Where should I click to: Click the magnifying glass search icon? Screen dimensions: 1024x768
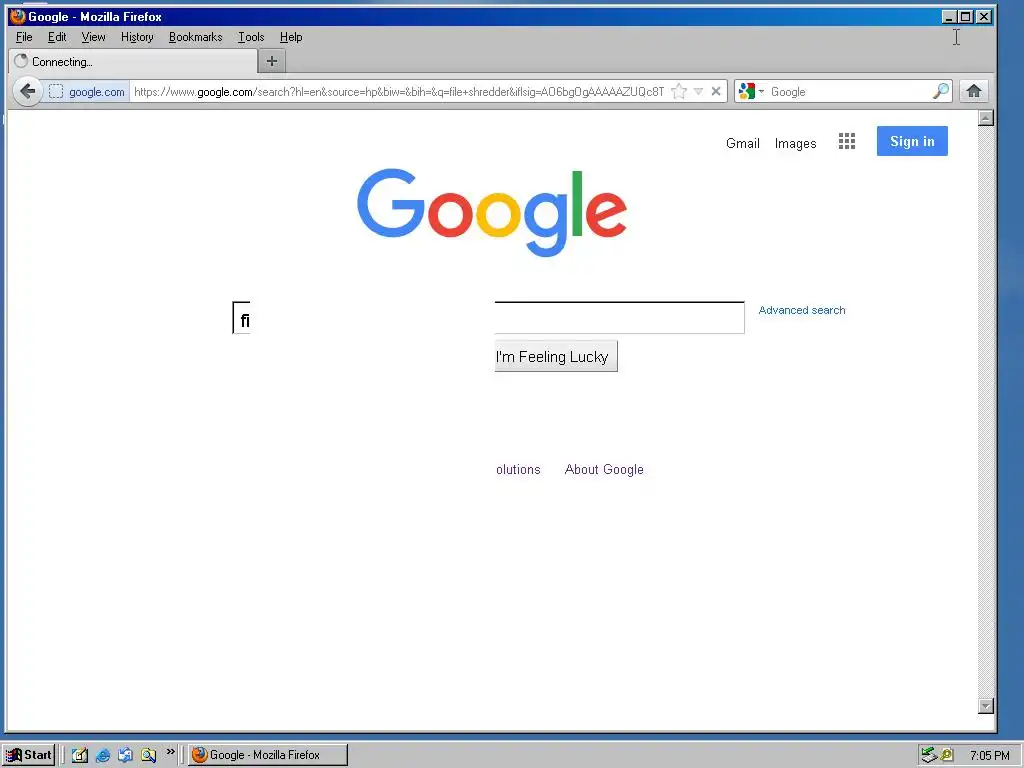tap(940, 91)
